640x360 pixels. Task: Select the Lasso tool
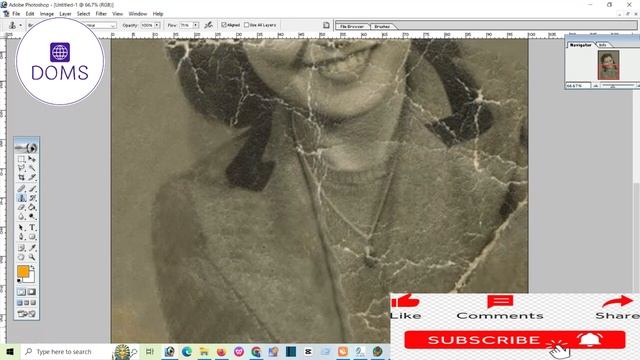click(x=21, y=168)
